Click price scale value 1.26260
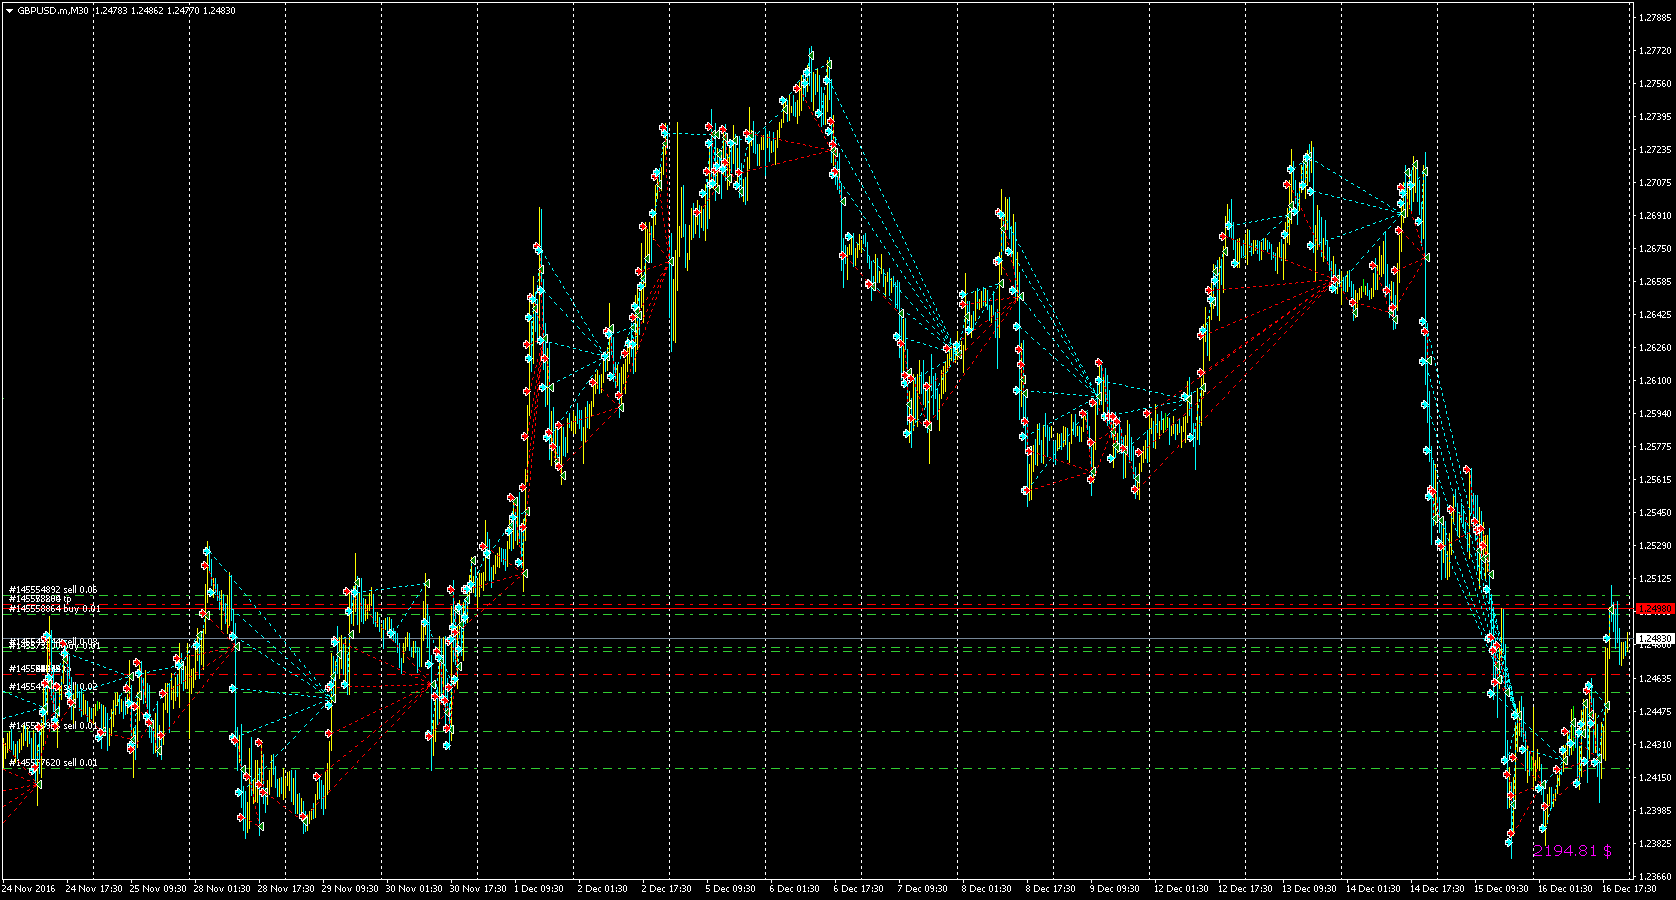The image size is (1676, 900). click(x=1657, y=348)
